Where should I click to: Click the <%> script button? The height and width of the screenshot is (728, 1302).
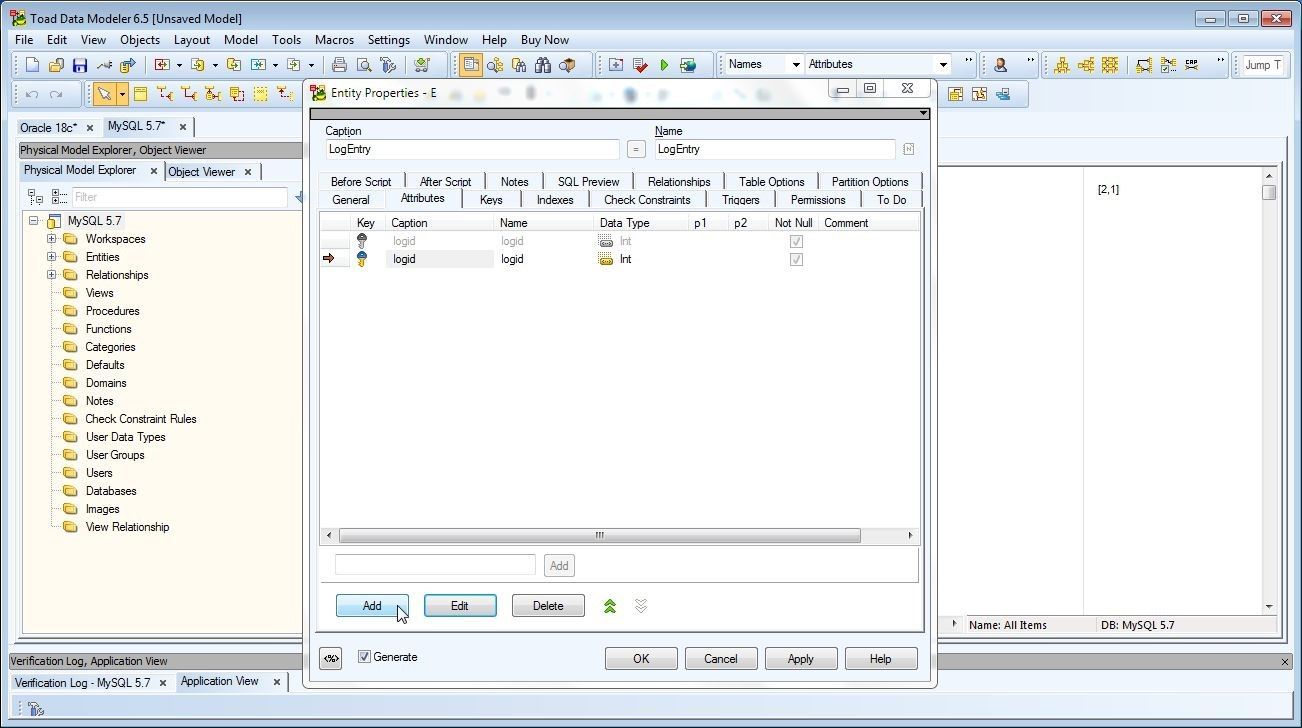[x=331, y=658]
